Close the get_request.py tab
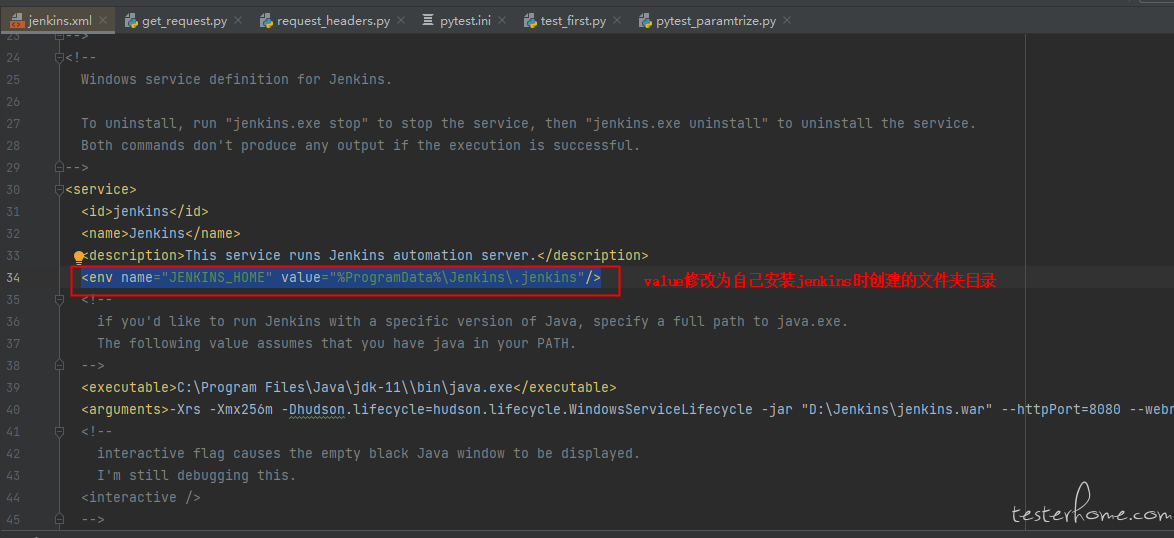The image size is (1174, 538). (x=237, y=21)
